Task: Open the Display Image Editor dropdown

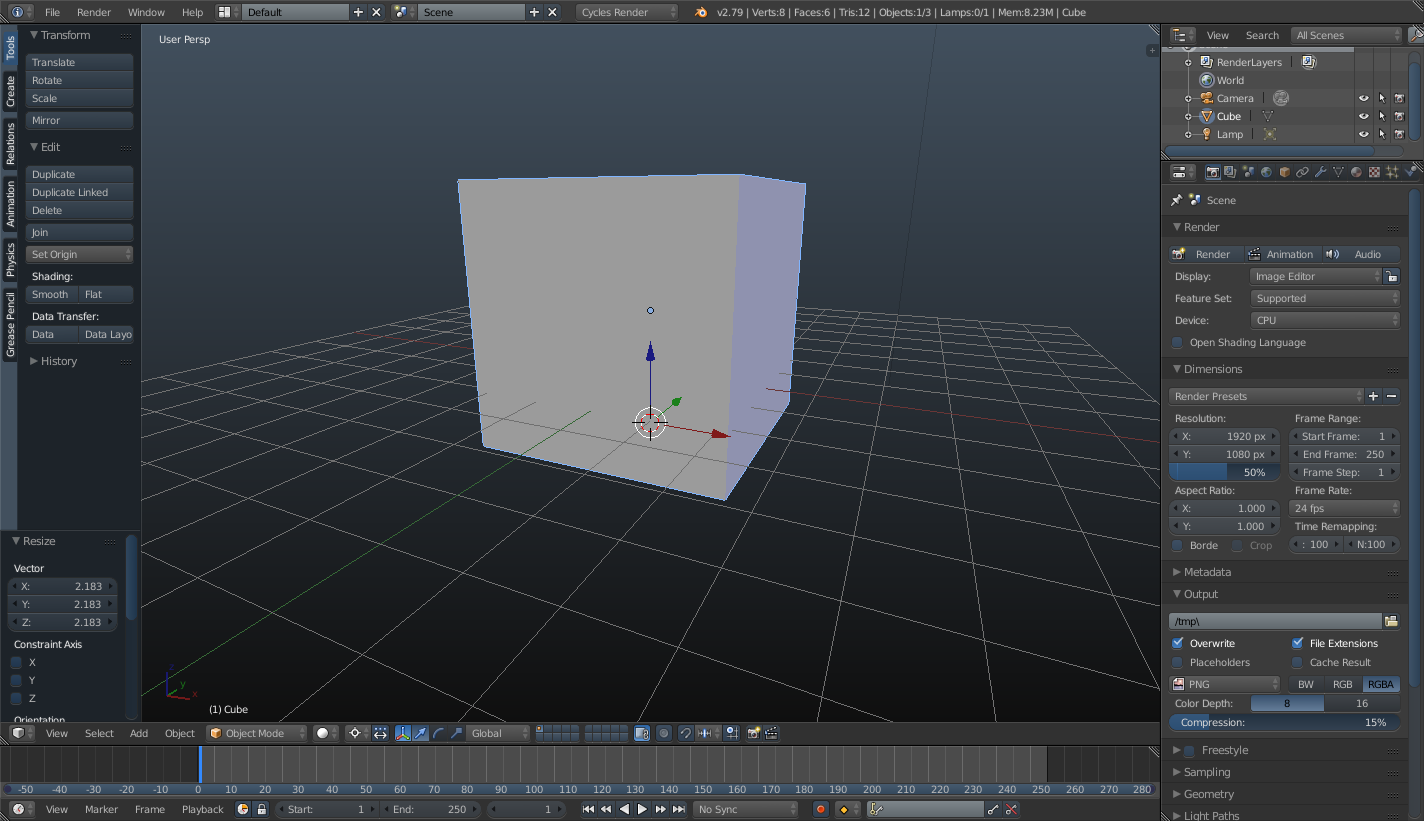Action: 1316,276
